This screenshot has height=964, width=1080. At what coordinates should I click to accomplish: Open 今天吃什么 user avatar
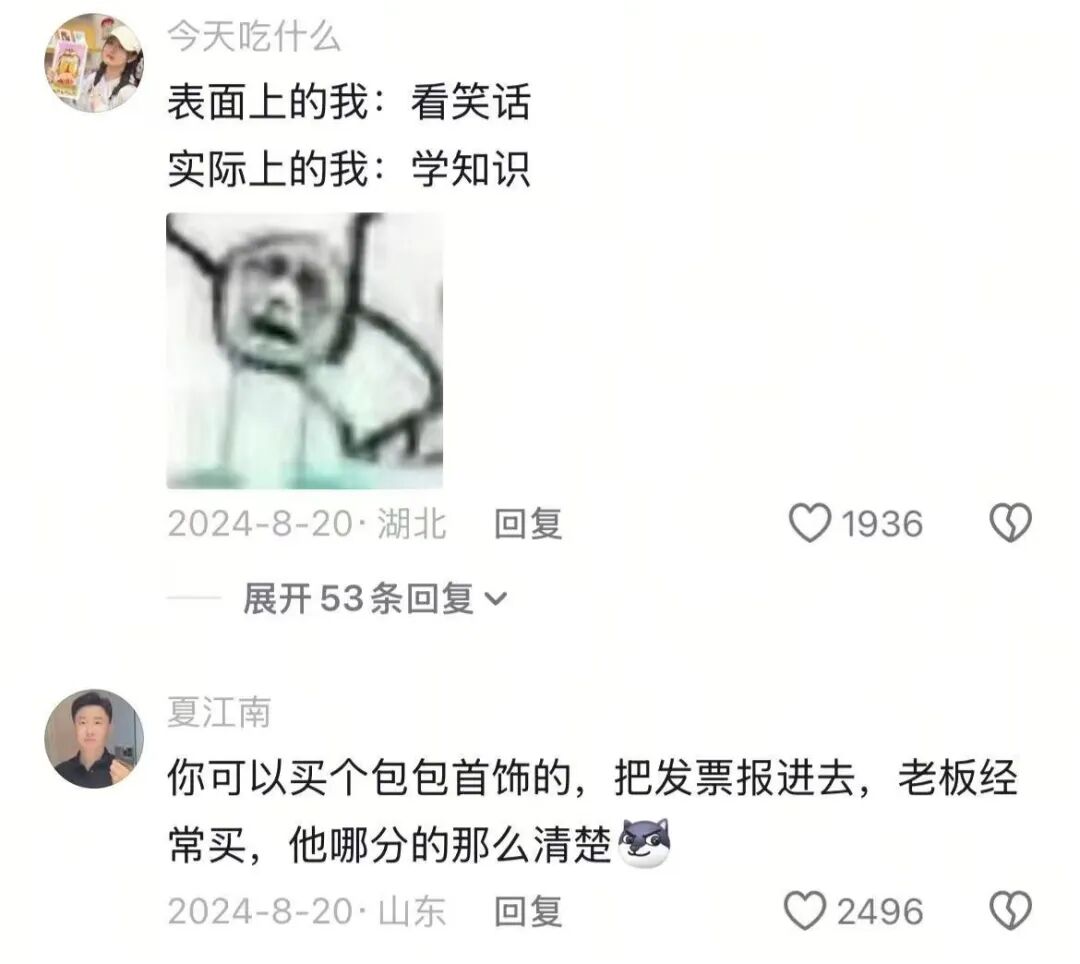click(x=94, y=63)
